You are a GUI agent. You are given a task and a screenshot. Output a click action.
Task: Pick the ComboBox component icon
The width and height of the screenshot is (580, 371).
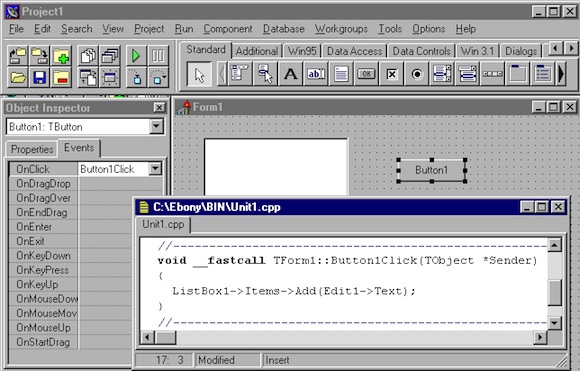pos(468,74)
